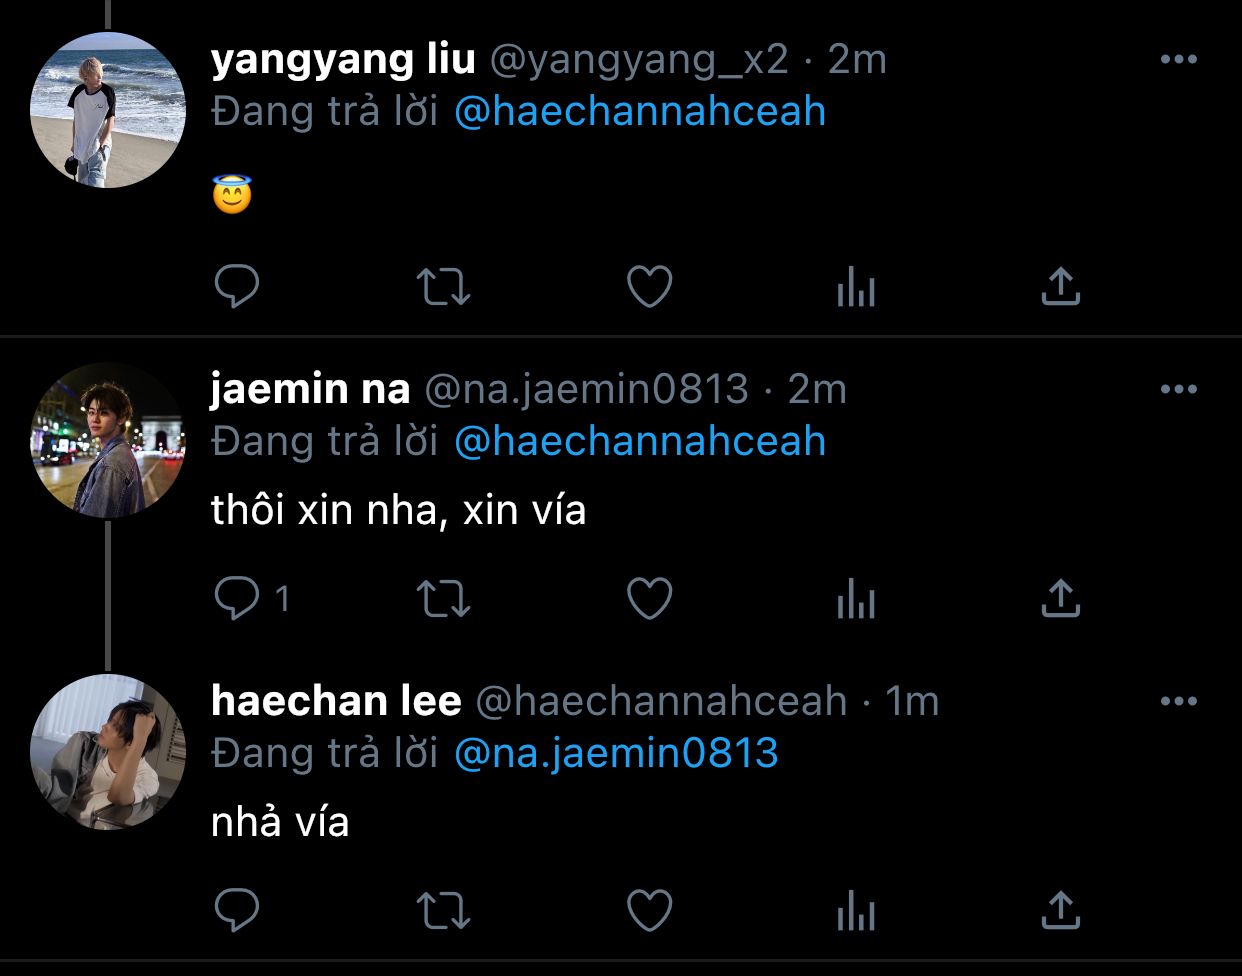Like yangyang liu's tweet
Image resolution: width=1242 pixels, height=976 pixels.
[x=649, y=287]
